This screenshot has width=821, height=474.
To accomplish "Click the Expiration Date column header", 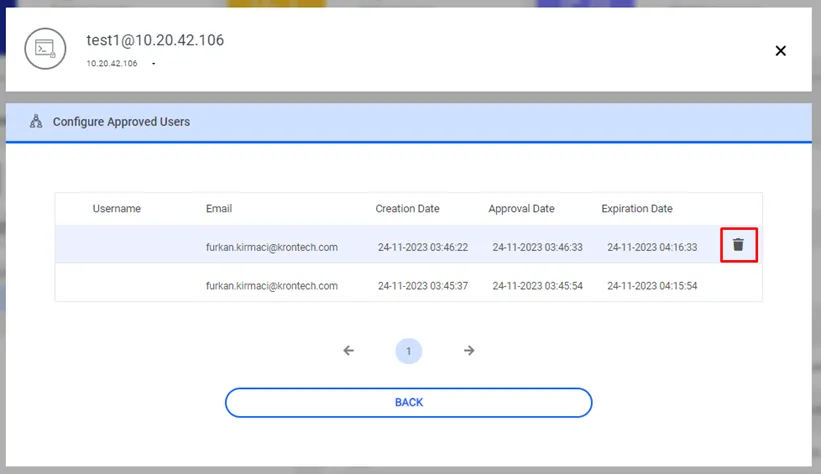I will point(637,208).
